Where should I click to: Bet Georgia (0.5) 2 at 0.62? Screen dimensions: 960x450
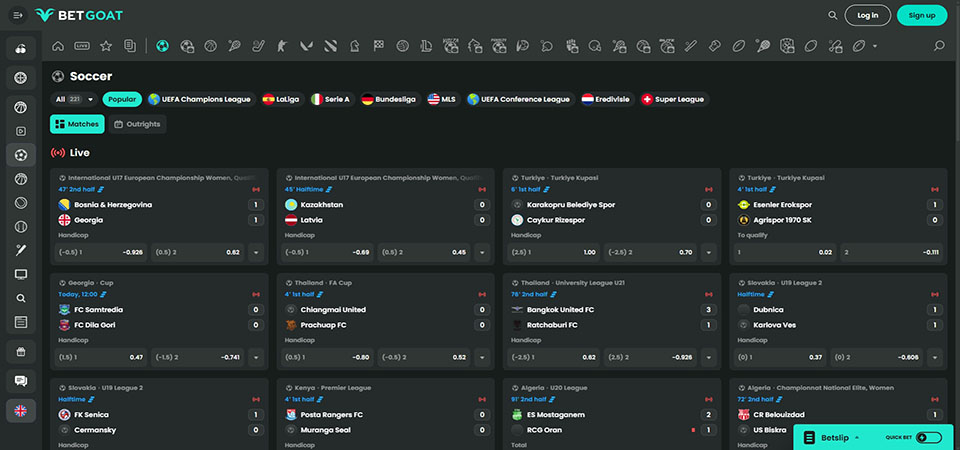[198, 252]
